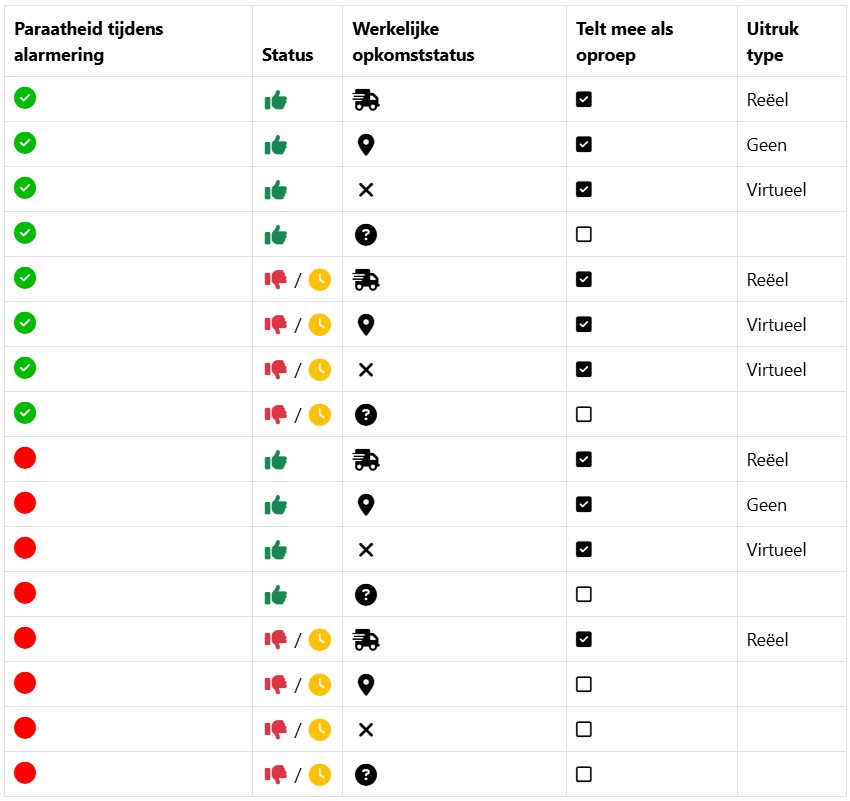Check the box in red-dot thumbs-down question-mark row
The width and height of the screenshot is (850, 801).
pos(584,774)
